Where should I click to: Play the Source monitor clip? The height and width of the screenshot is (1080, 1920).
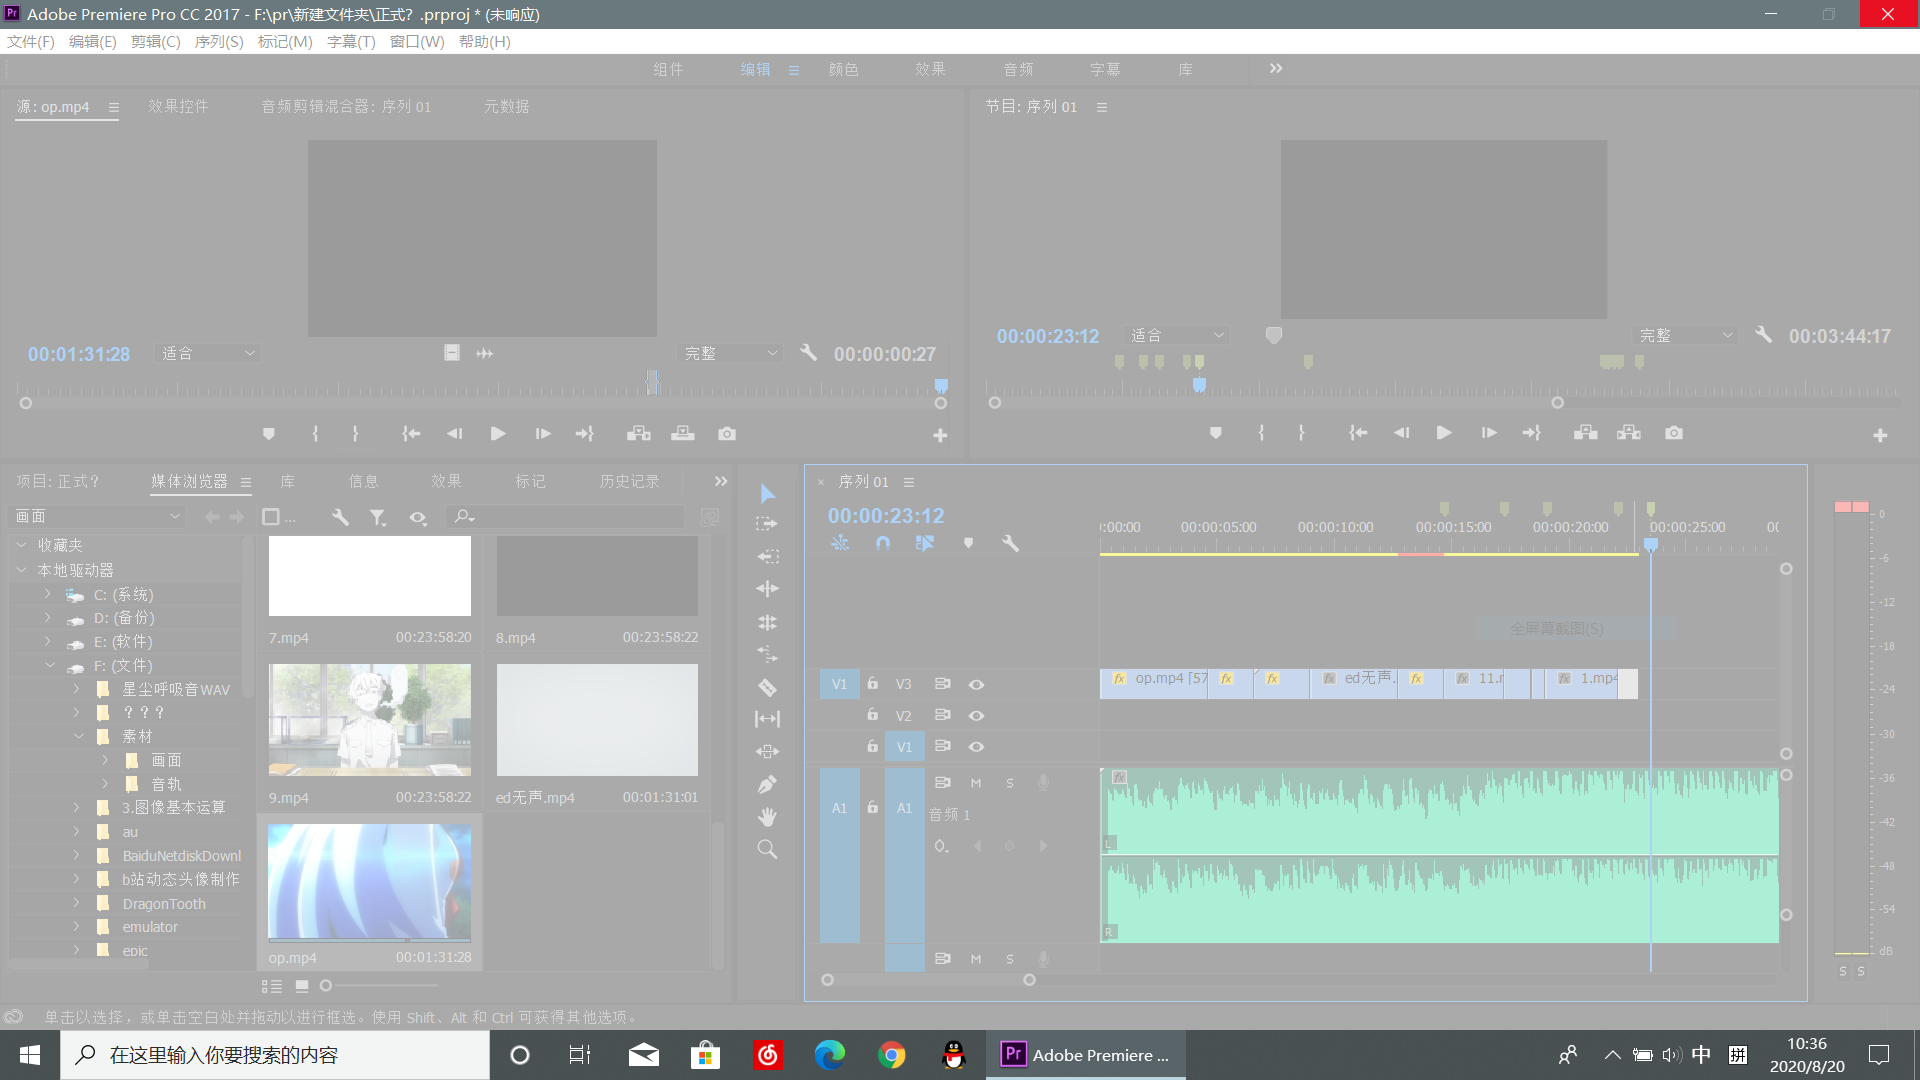(x=498, y=434)
